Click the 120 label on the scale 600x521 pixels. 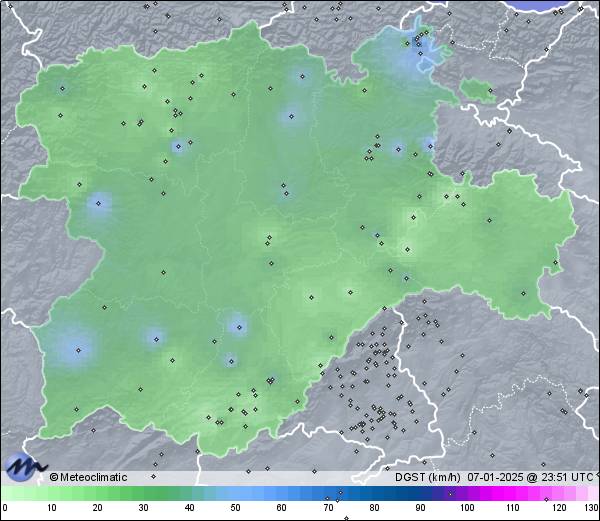tap(559, 508)
